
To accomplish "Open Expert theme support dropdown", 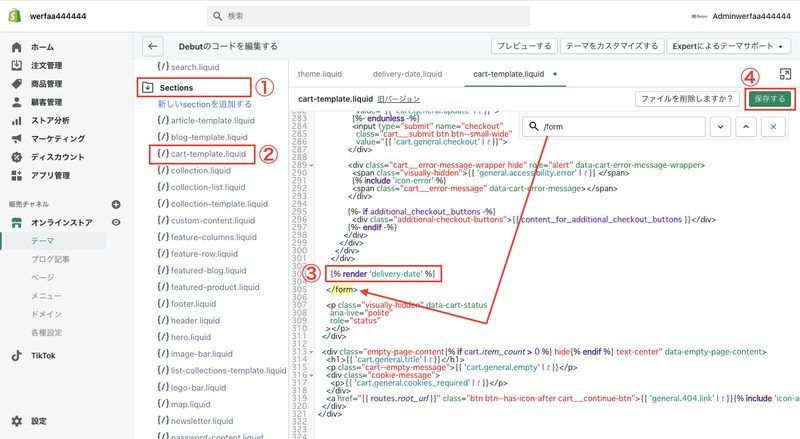I will pyautogui.click(x=729, y=46).
